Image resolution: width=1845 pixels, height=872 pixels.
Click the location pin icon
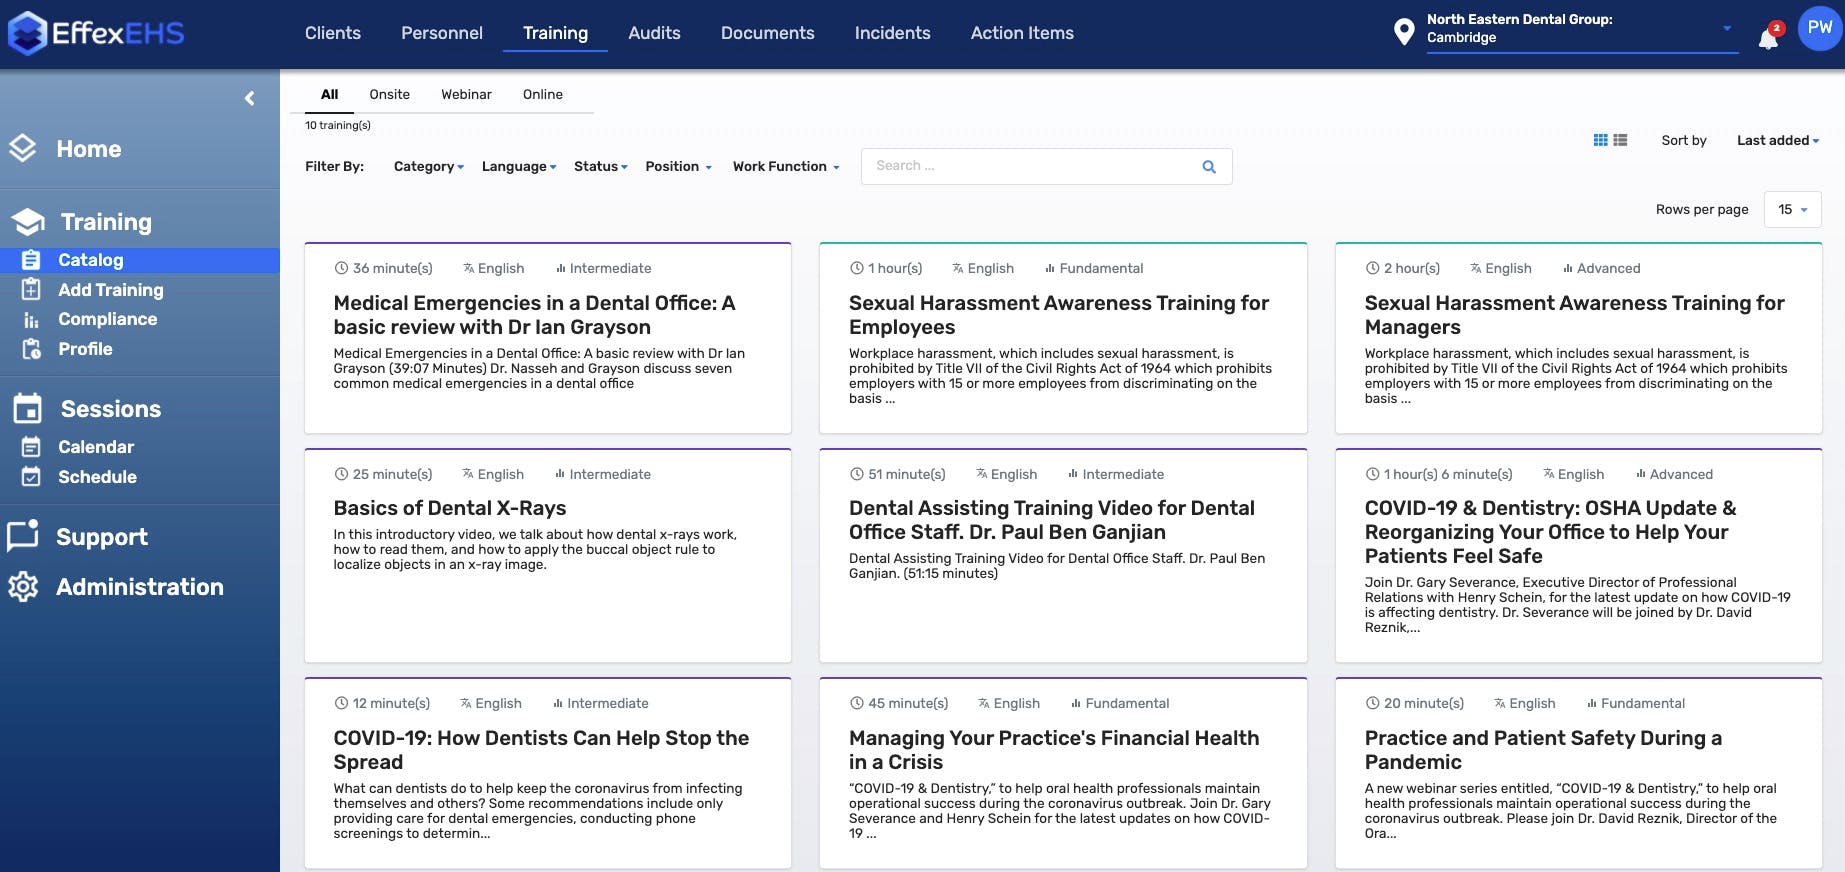(1404, 32)
